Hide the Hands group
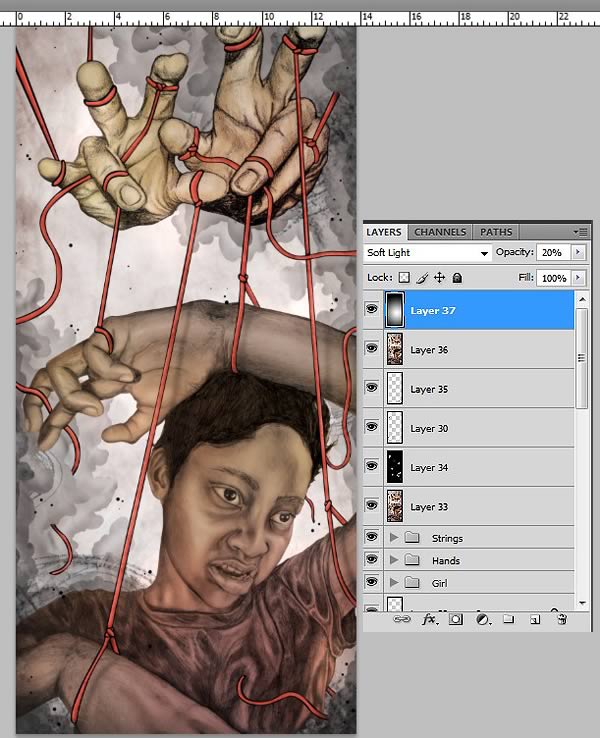Viewport: 600px width, 738px height. [x=372, y=559]
